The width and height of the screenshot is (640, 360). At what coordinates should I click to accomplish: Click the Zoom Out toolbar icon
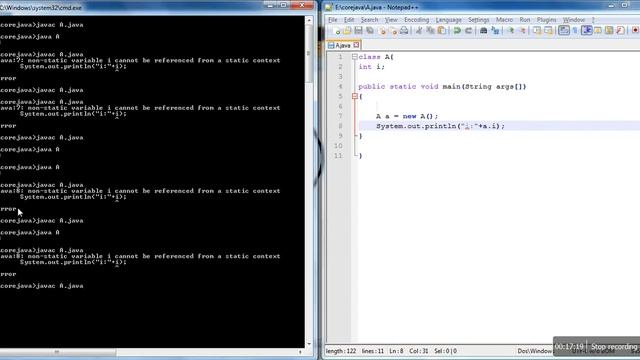pos(522,31)
